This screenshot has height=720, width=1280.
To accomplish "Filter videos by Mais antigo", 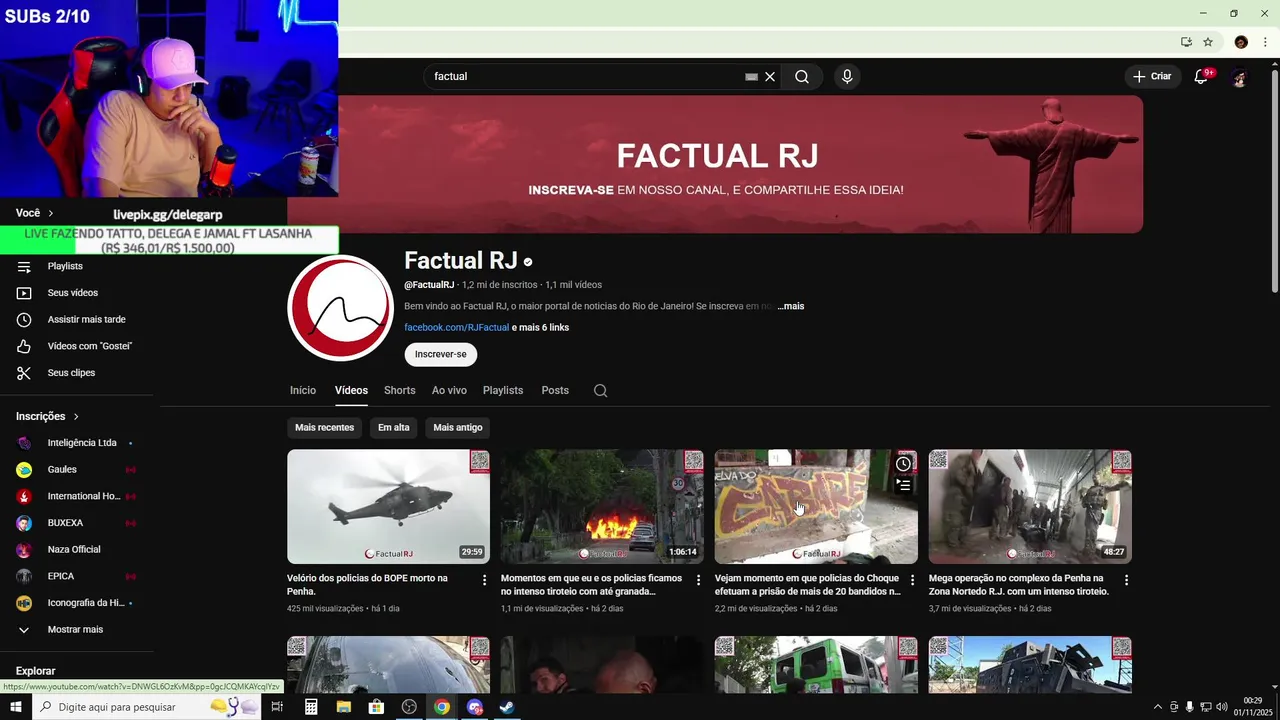I will coord(458,428).
